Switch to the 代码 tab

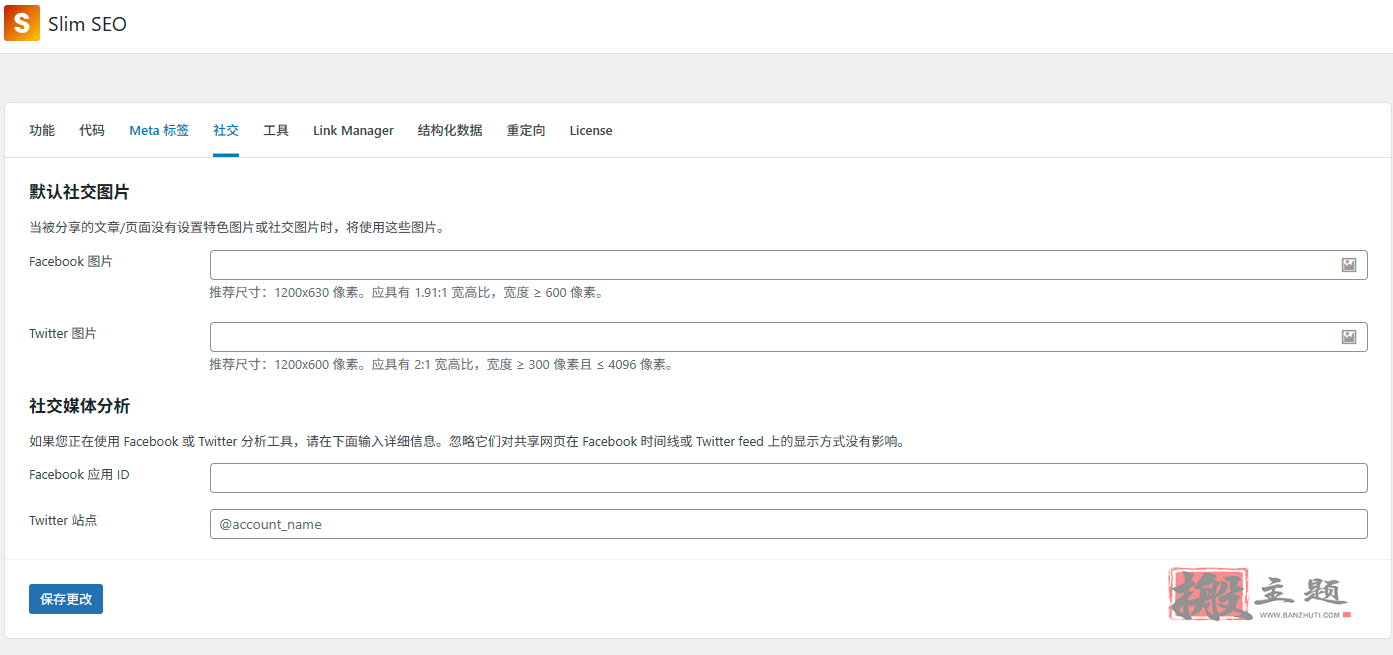(x=92, y=131)
